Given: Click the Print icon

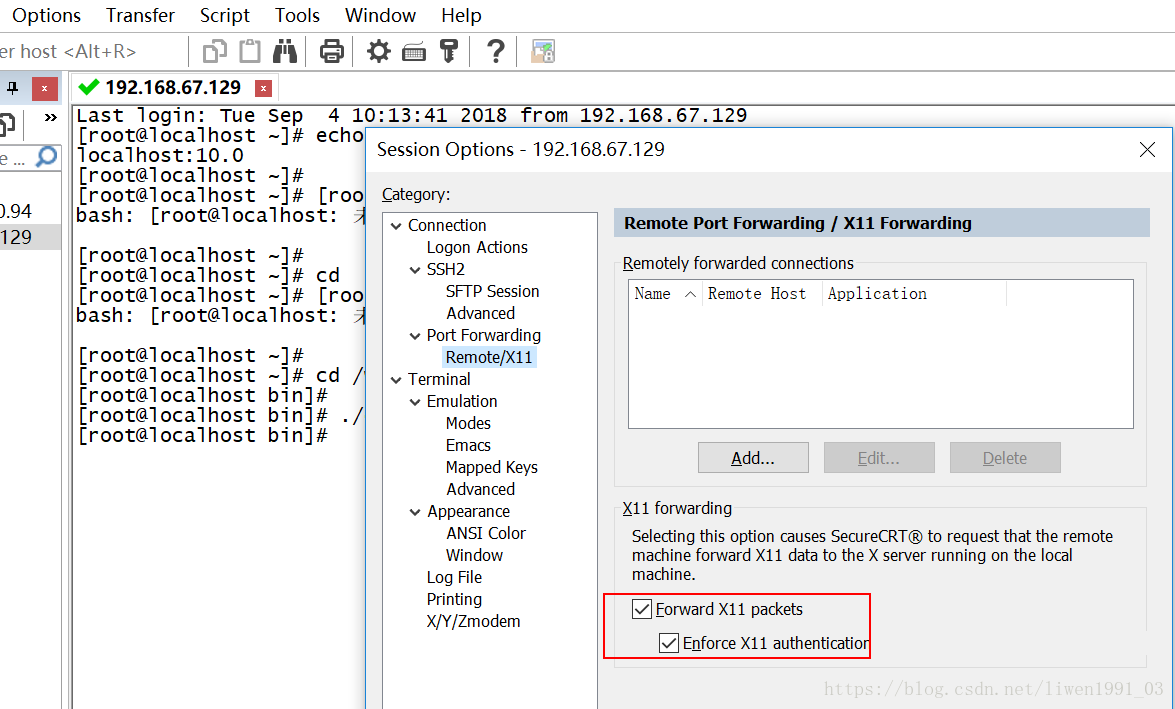Looking at the screenshot, I should coord(332,51).
